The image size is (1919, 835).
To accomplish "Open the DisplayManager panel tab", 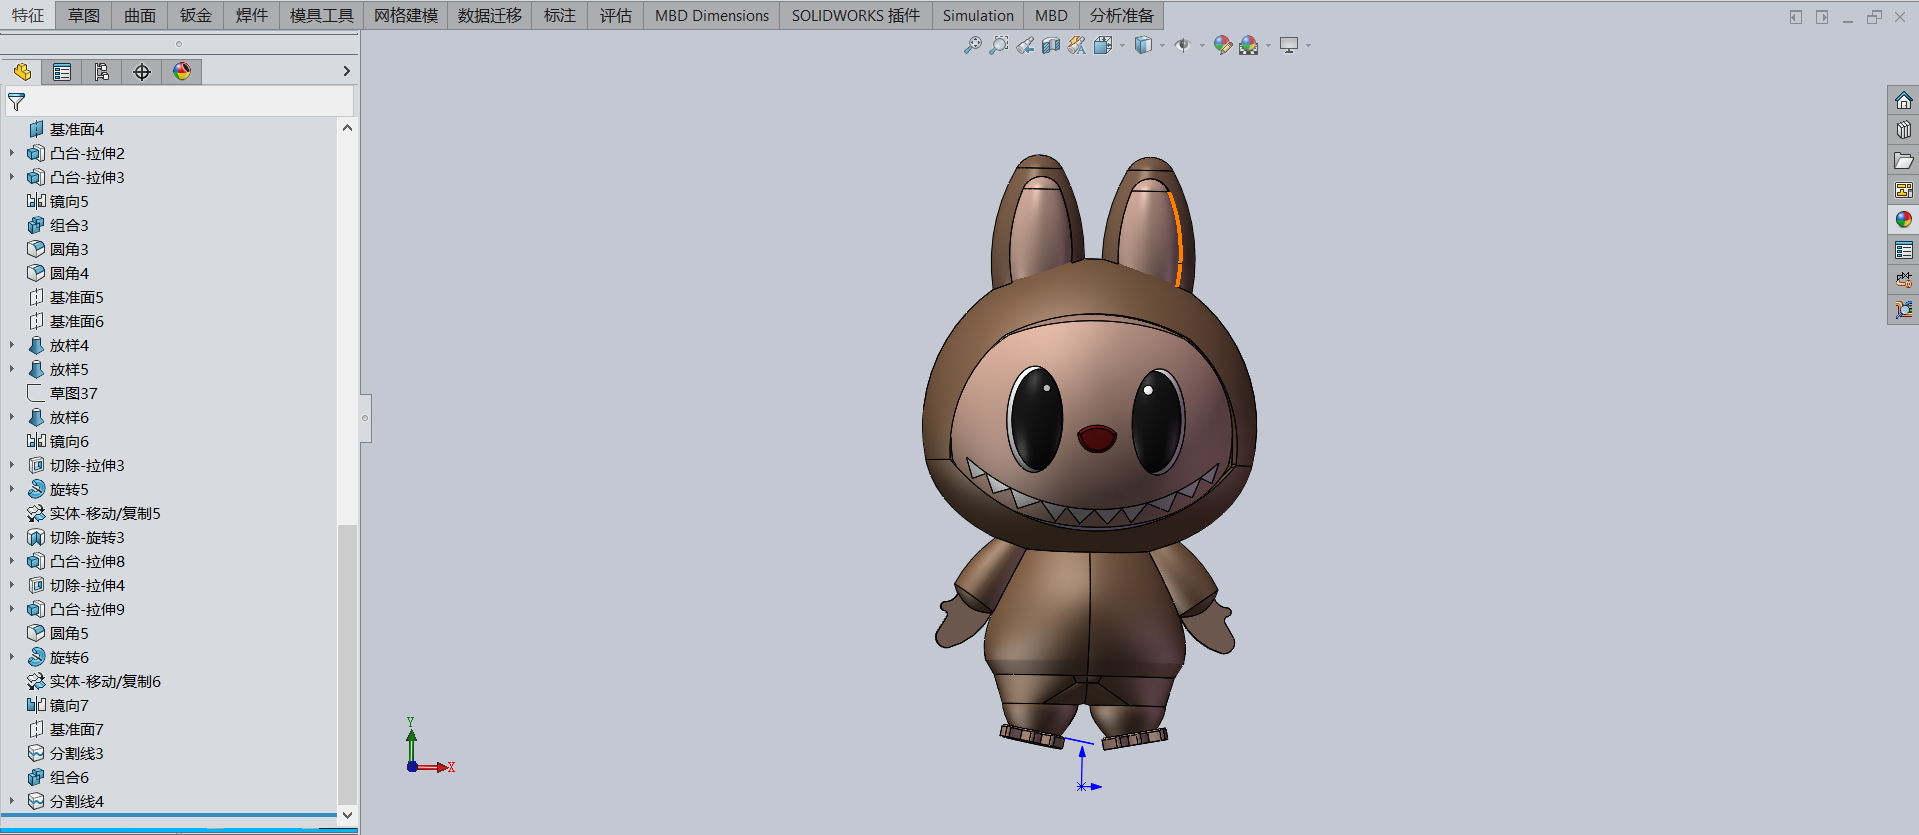I will [182, 72].
